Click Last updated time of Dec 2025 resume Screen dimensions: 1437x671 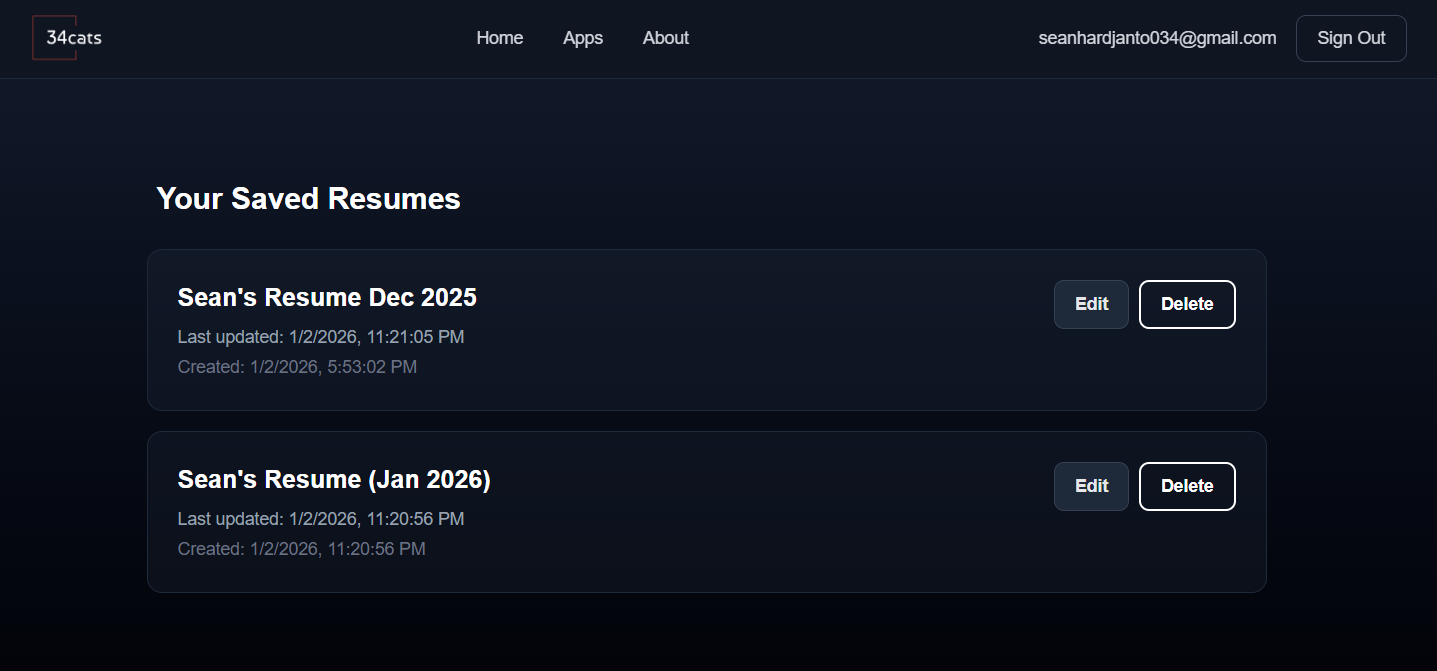(x=321, y=337)
